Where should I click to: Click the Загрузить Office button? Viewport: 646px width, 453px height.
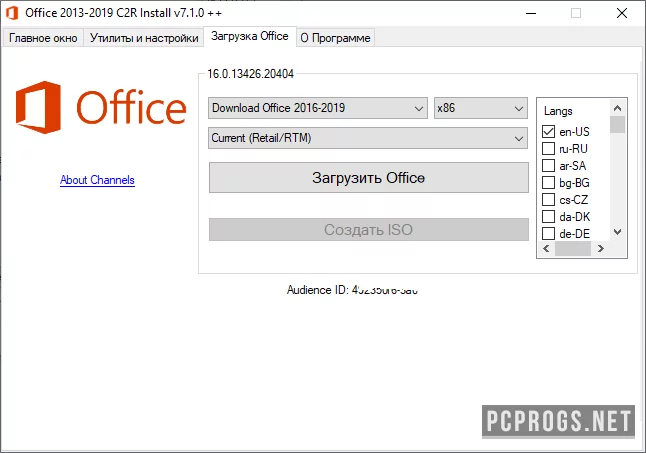[x=368, y=177]
